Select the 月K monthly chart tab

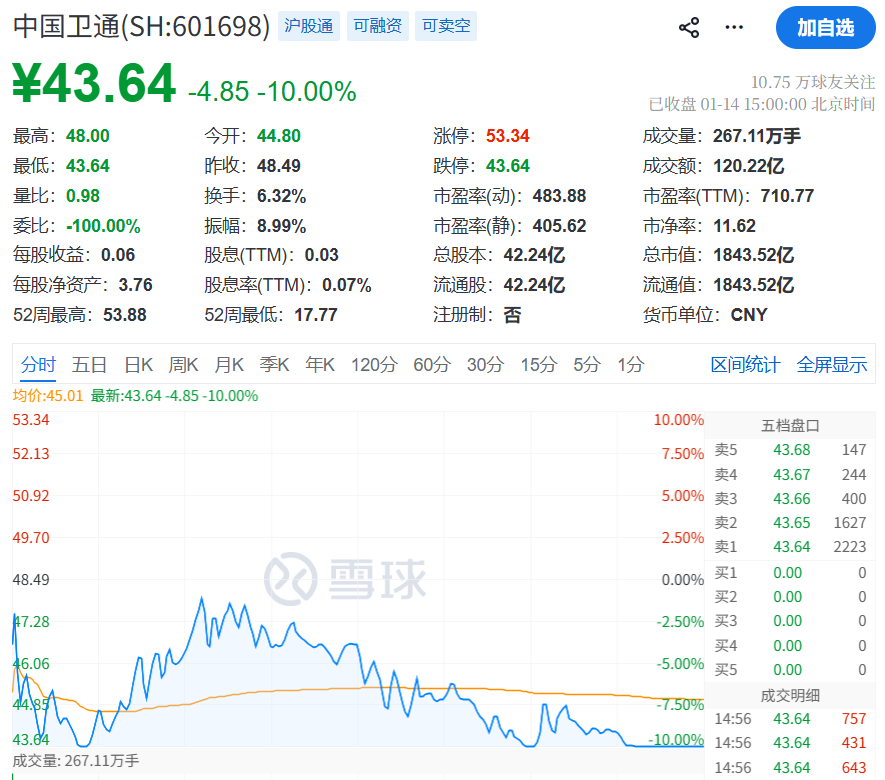tap(228, 365)
